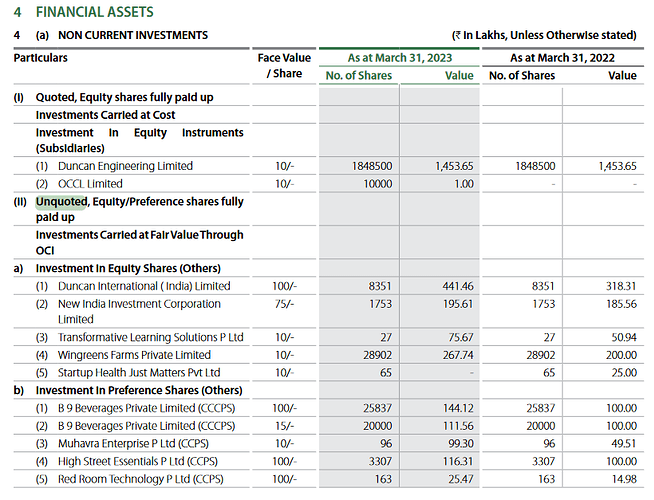654x500 pixels.
Task: Click 'Investment In Preference Shares (Others)' heading
Action: pyautogui.click(x=139, y=390)
